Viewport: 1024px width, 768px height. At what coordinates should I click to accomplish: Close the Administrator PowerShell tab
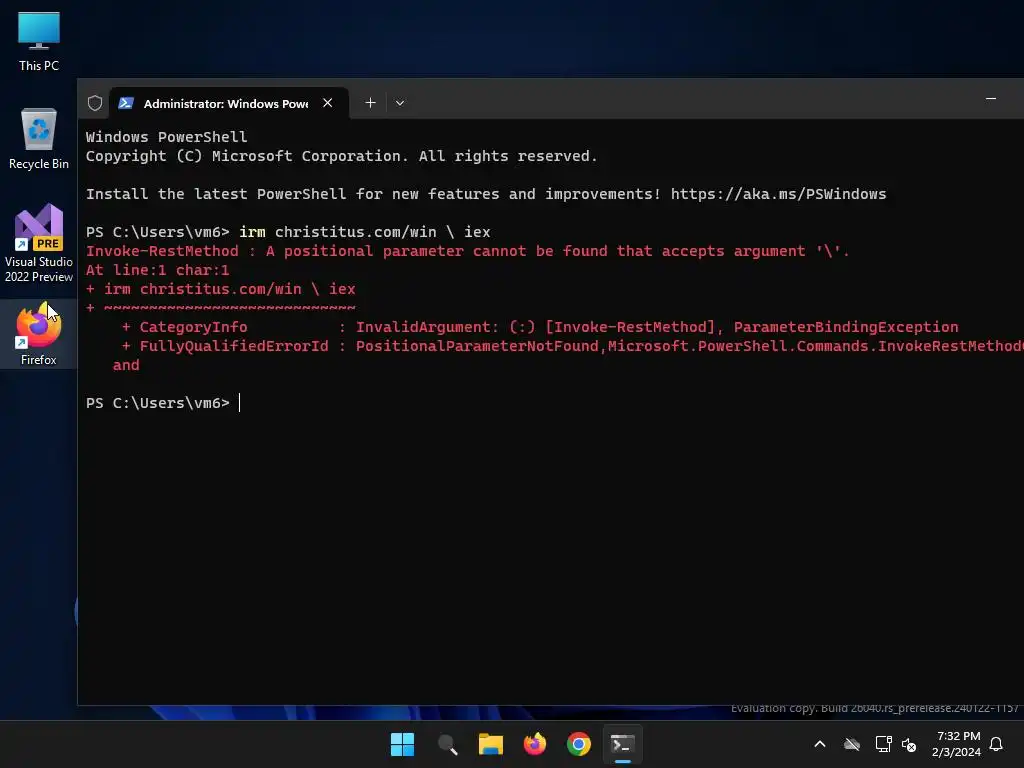click(328, 103)
